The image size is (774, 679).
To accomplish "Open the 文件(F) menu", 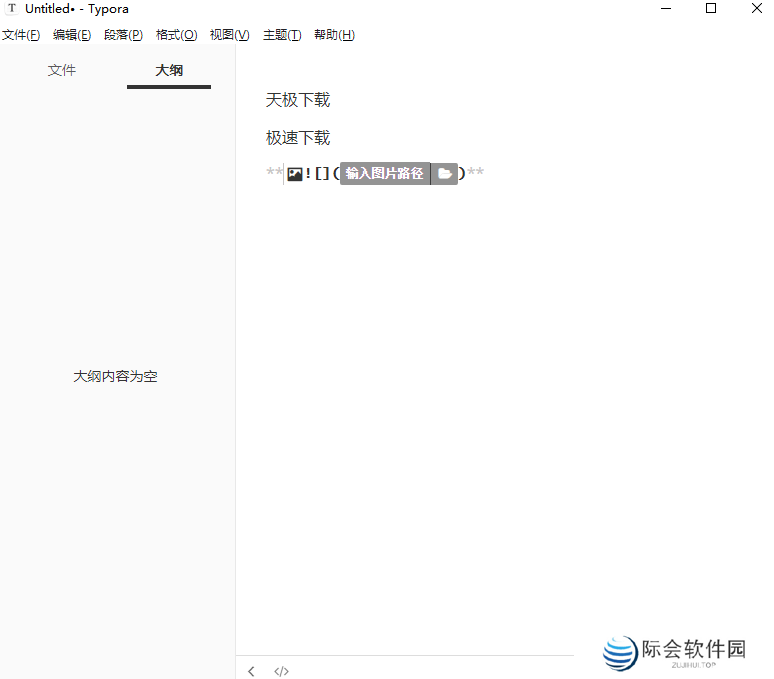I will [x=21, y=35].
